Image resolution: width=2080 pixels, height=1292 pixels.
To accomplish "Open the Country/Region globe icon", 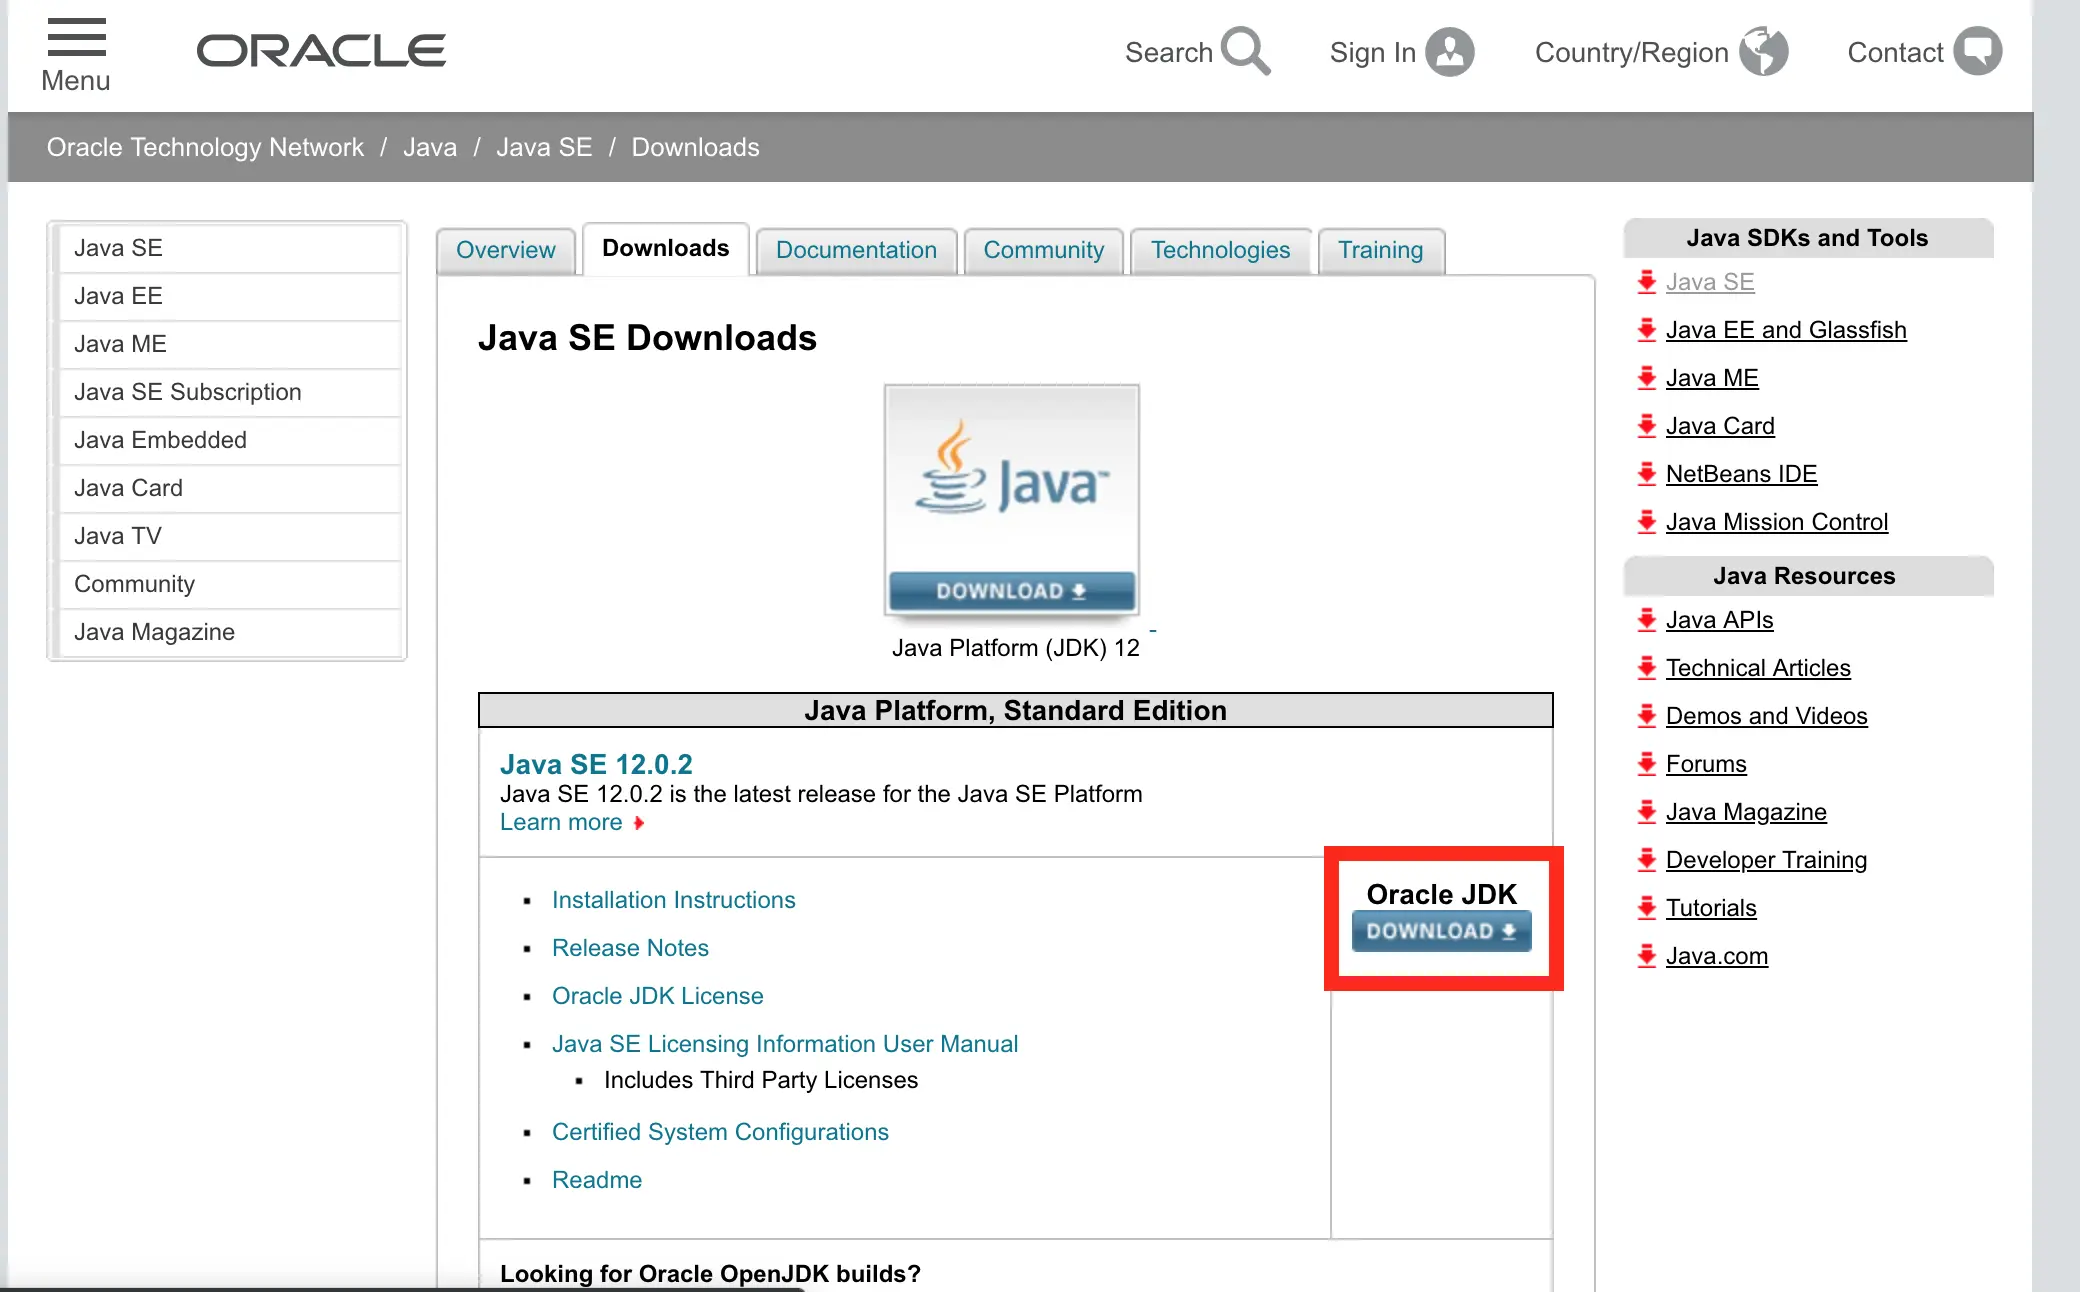I will coord(1763,52).
